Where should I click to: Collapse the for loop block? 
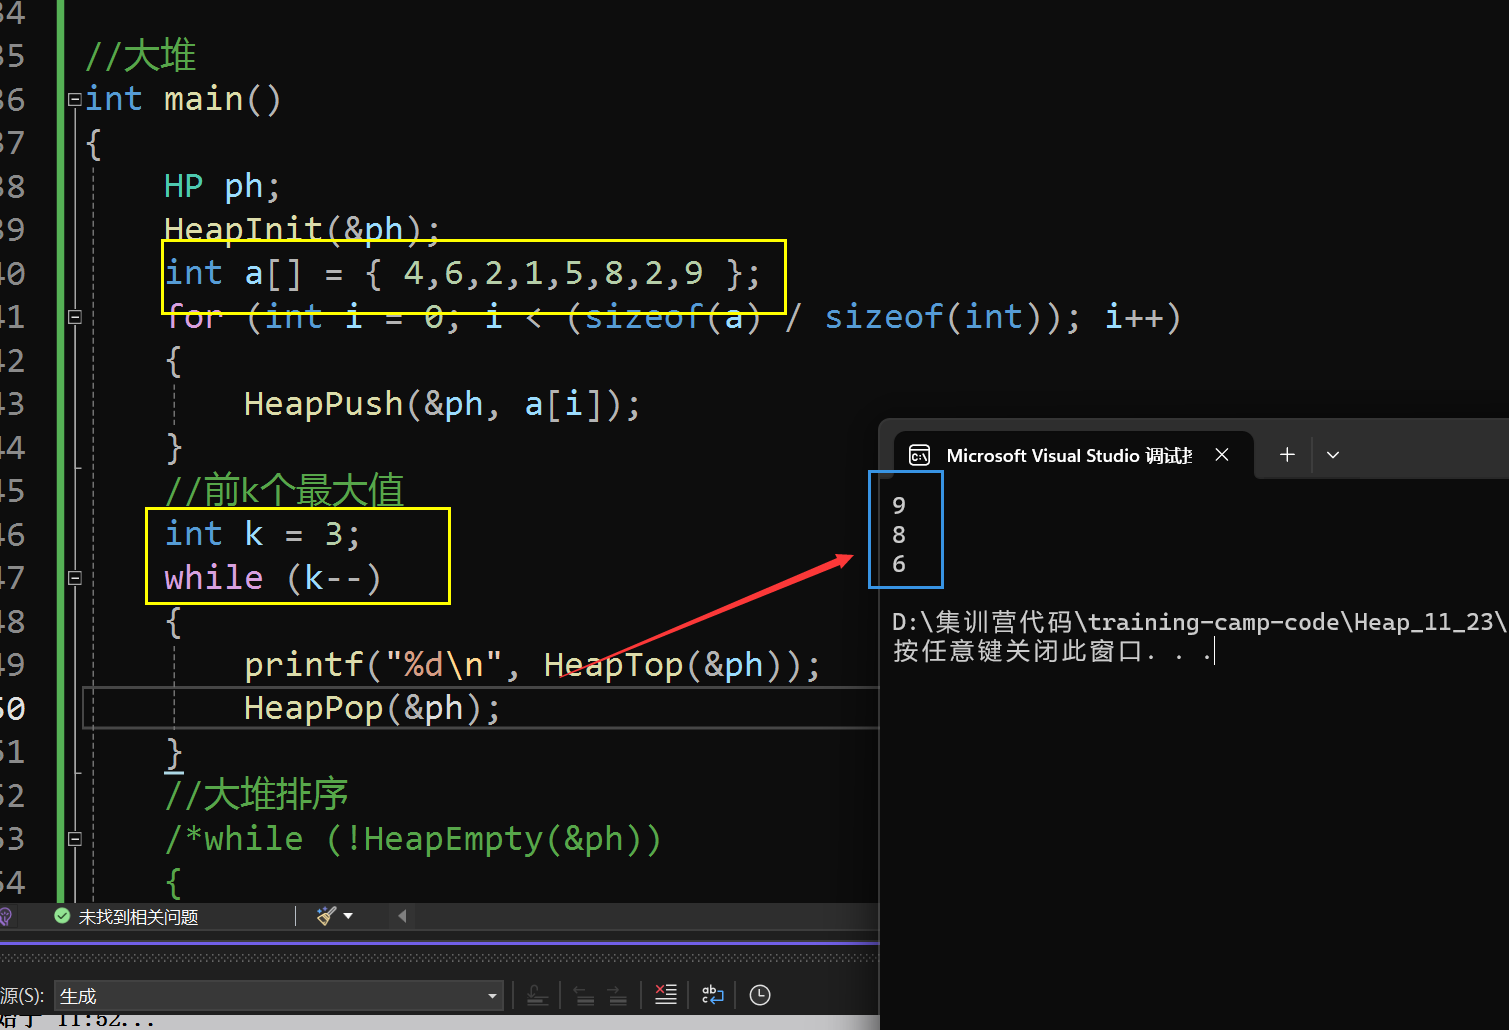75,317
